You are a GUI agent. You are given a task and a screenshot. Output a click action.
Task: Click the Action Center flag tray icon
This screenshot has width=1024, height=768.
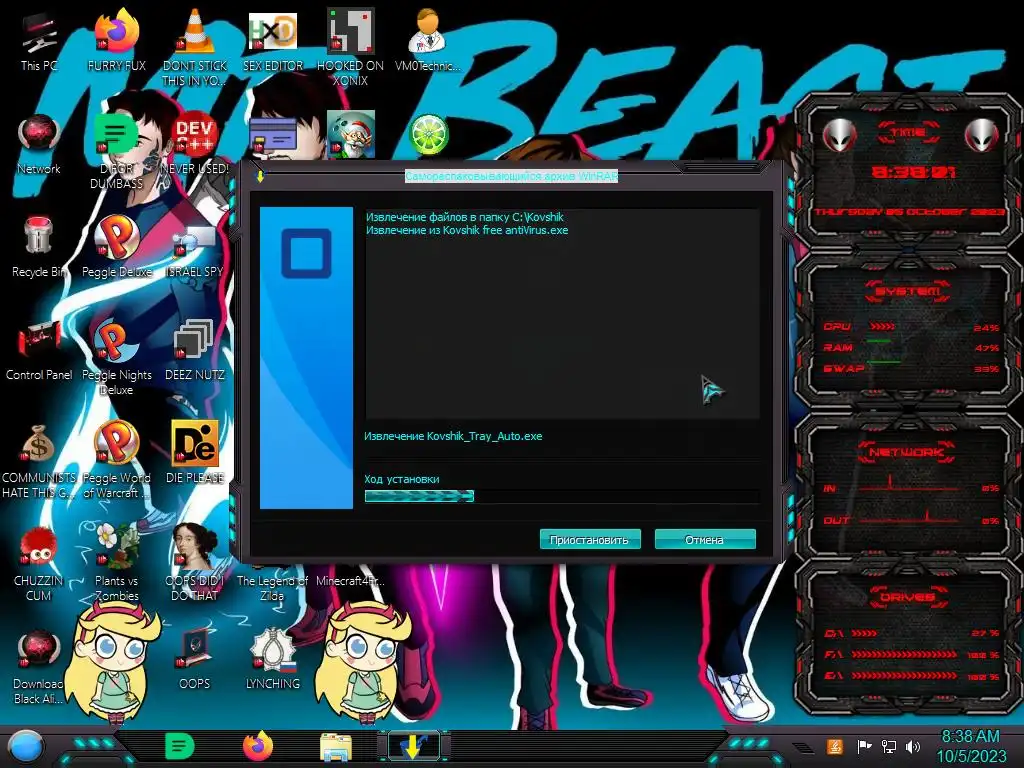pyautogui.click(x=864, y=746)
